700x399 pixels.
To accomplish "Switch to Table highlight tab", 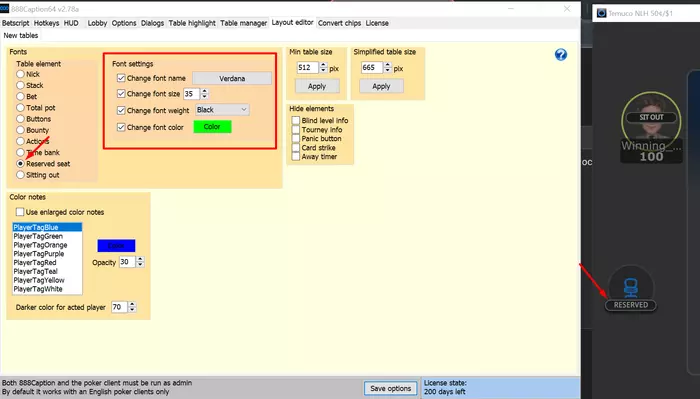I will pos(192,23).
